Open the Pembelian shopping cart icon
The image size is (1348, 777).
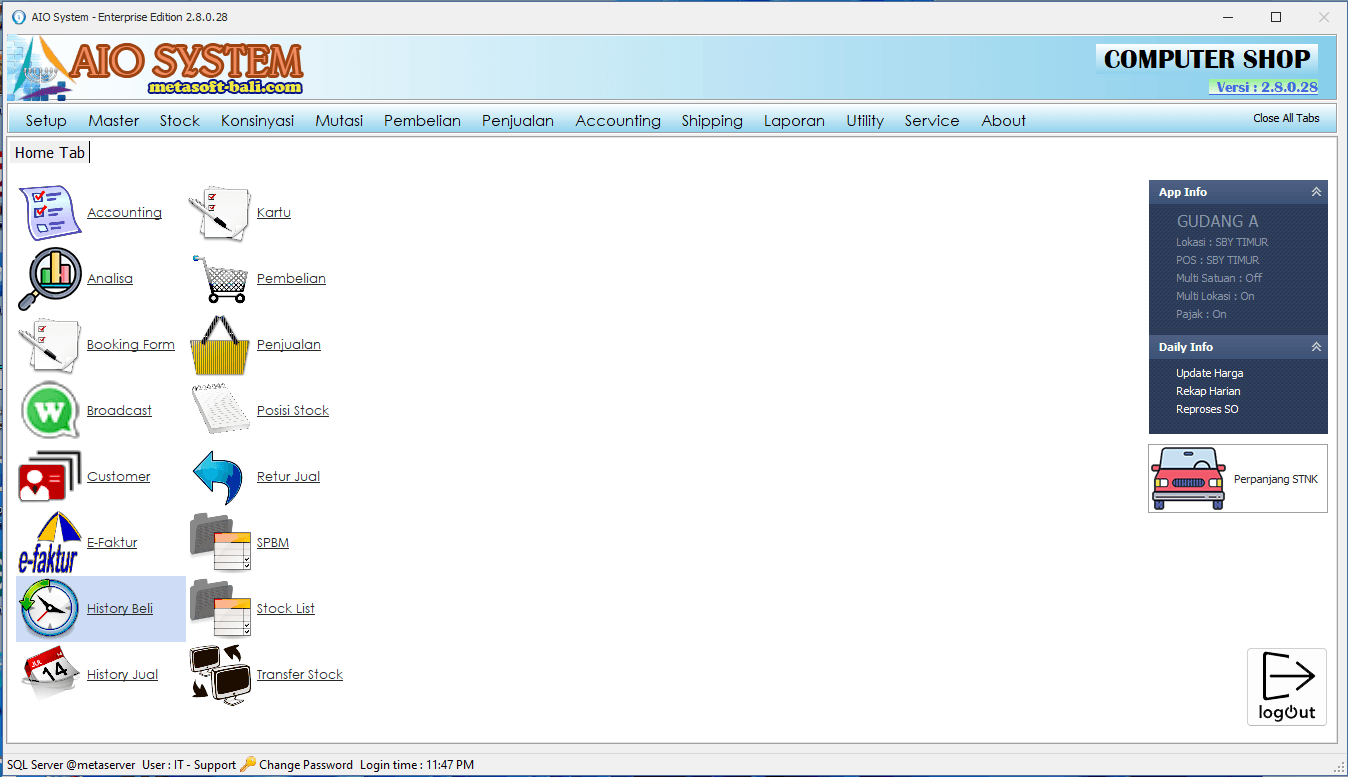(220, 278)
